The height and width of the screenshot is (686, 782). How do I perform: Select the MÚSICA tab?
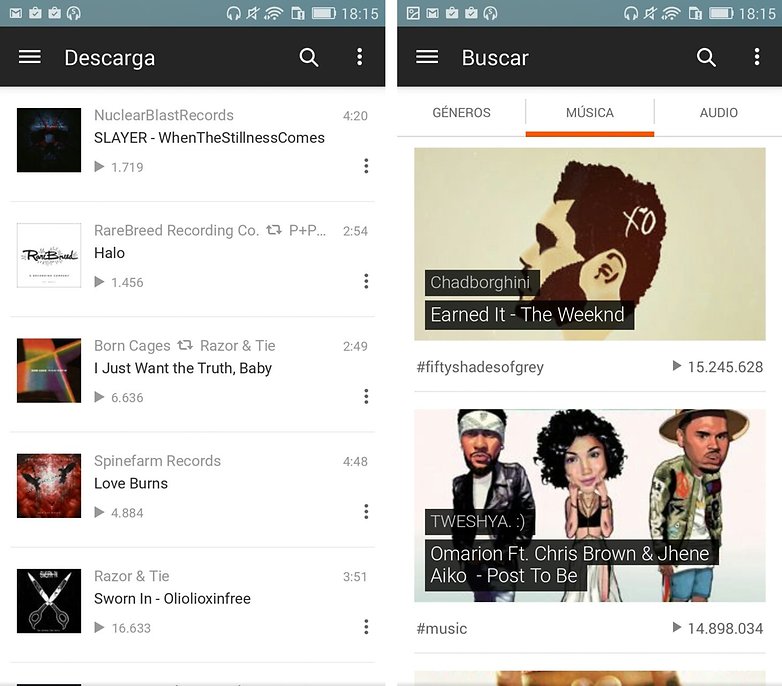click(589, 113)
